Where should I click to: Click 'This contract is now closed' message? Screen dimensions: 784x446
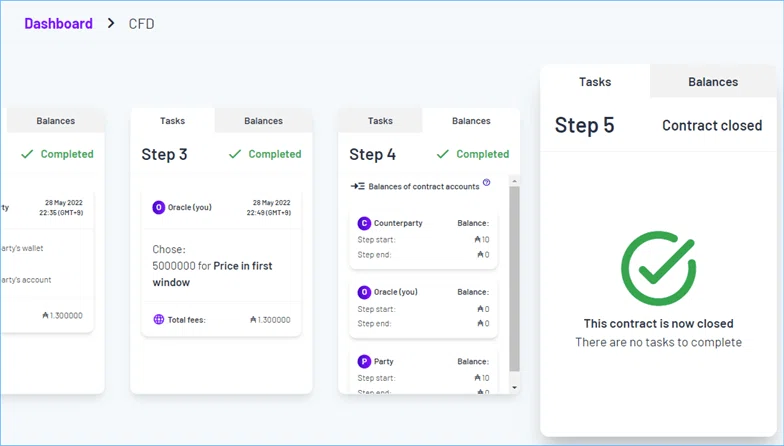pyautogui.click(x=658, y=324)
